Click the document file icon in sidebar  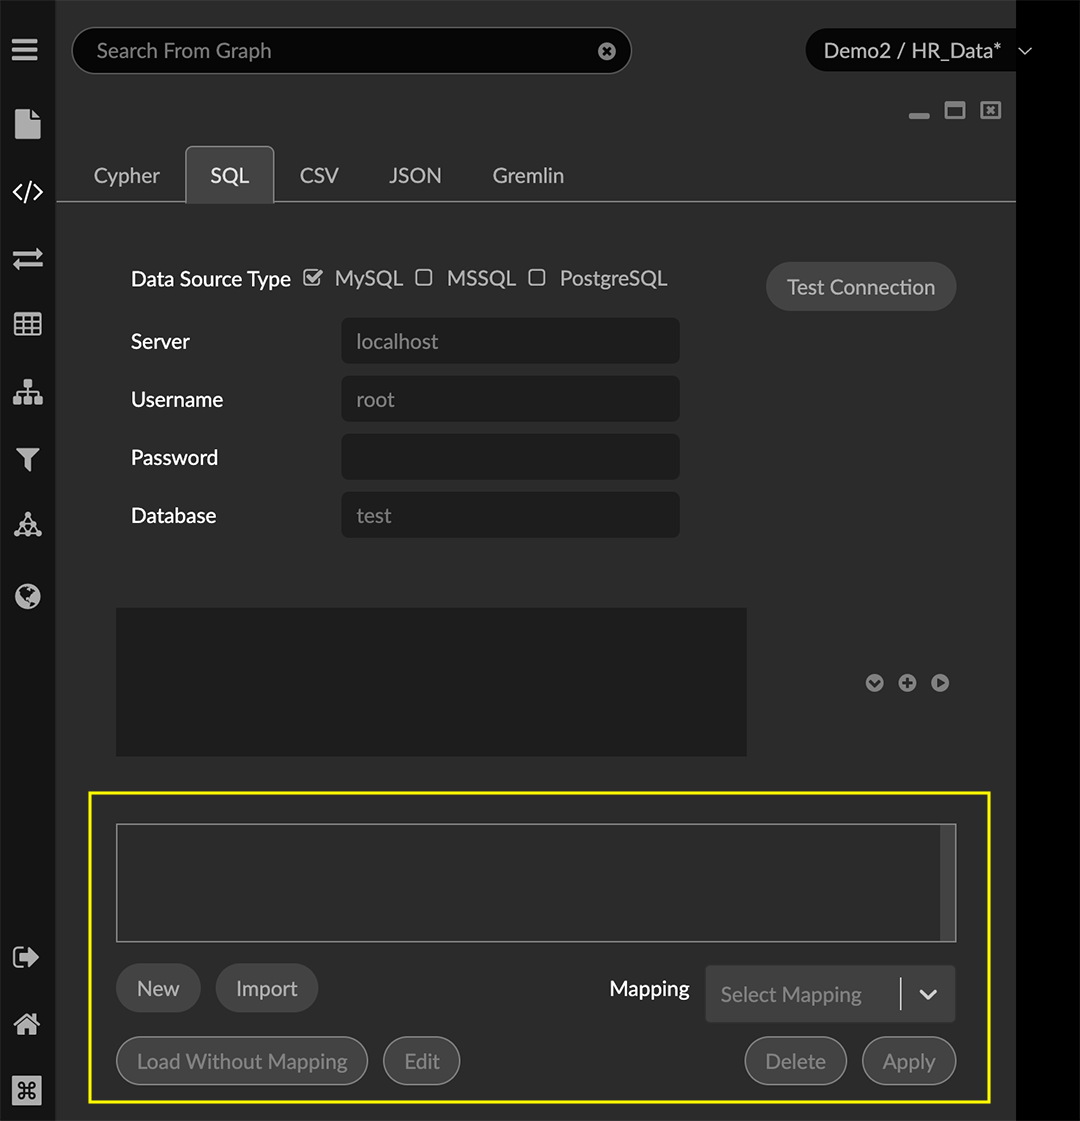[27, 124]
